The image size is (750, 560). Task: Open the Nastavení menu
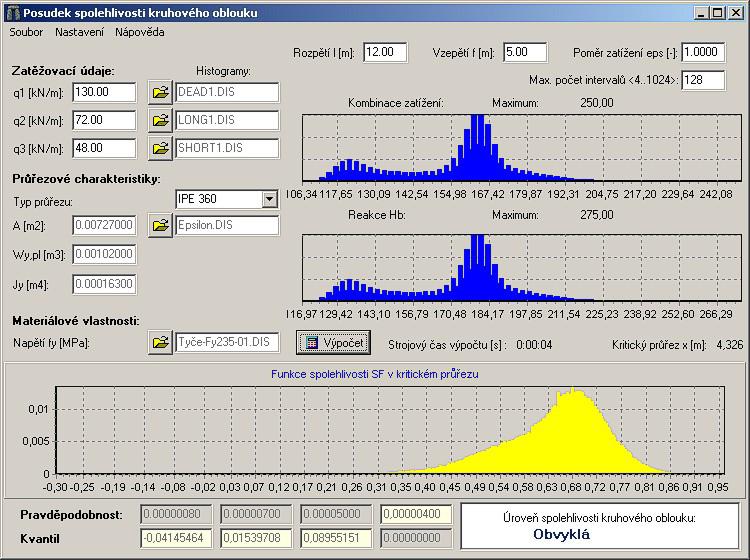click(79, 33)
